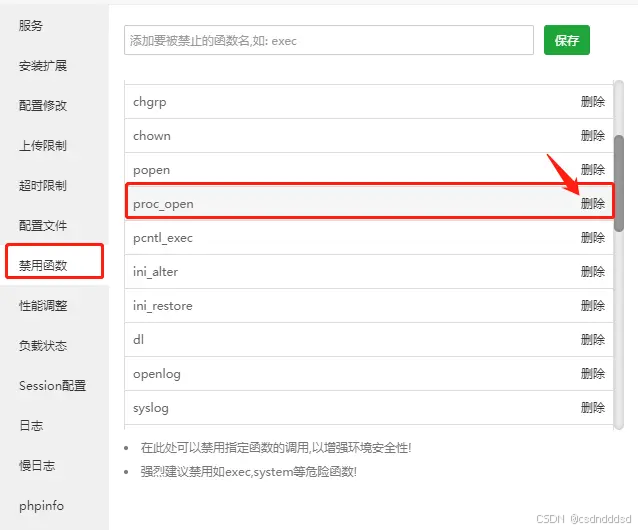The width and height of the screenshot is (638, 530).
Task: Open the 负载状态 tab
Action: coord(43,345)
